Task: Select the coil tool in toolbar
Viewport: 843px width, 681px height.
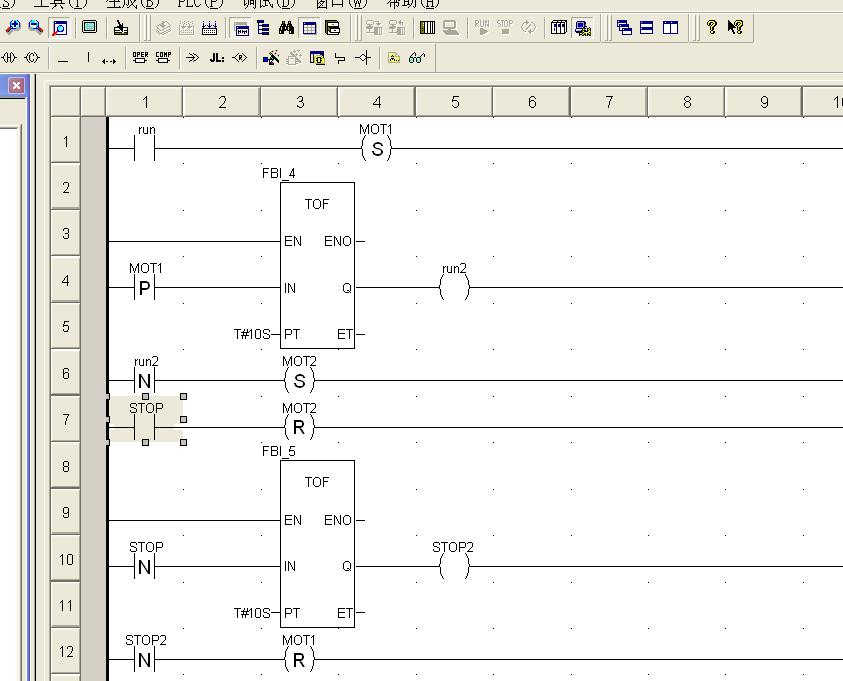Action: 32,58
